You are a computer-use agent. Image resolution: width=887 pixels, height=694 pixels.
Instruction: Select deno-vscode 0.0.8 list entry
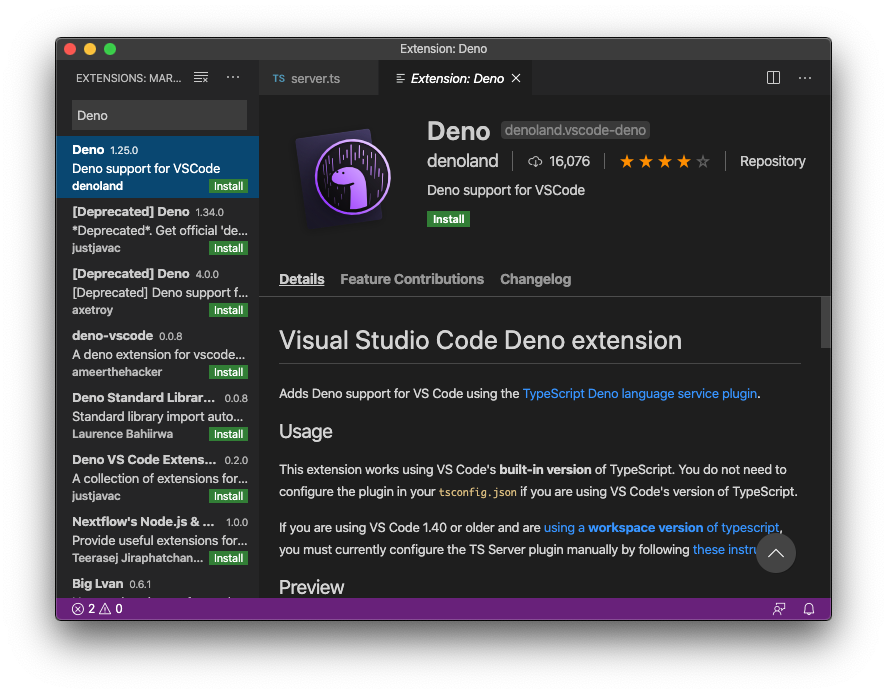(x=158, y=353)
